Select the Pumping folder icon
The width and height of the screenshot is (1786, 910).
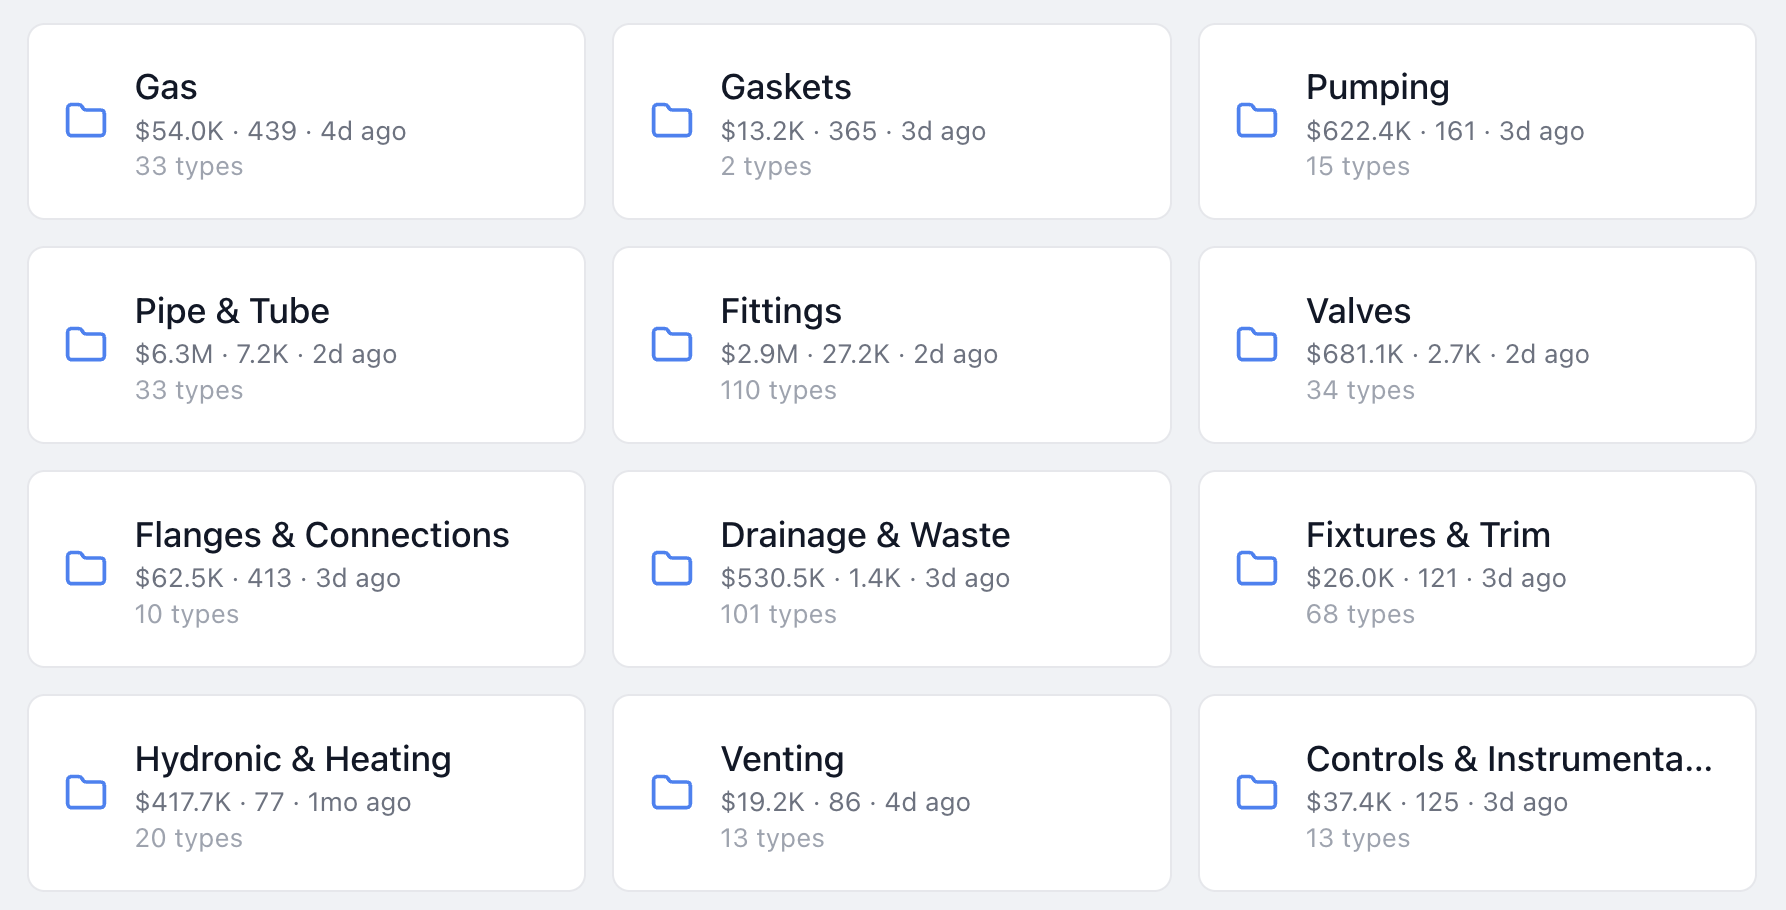coord(1257,120)
